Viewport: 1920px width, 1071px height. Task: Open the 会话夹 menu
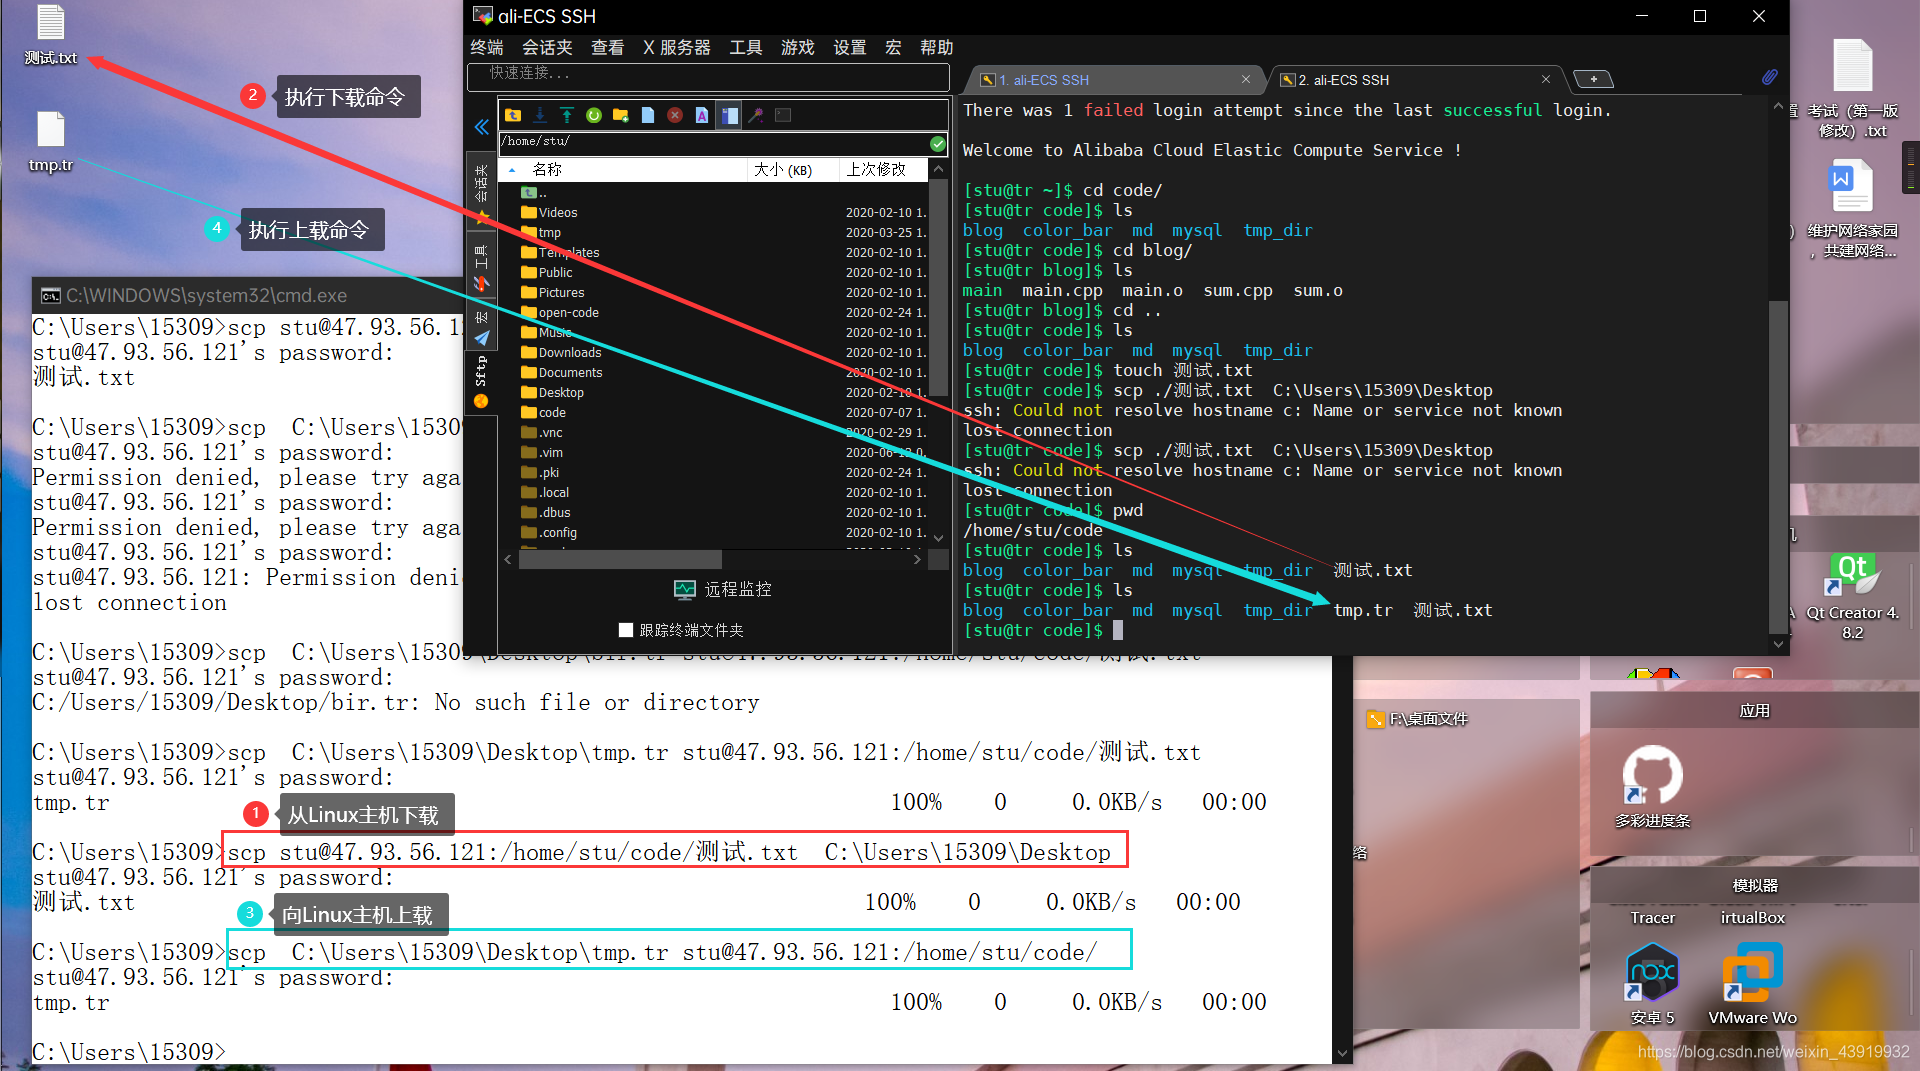(x=547, y=47)
